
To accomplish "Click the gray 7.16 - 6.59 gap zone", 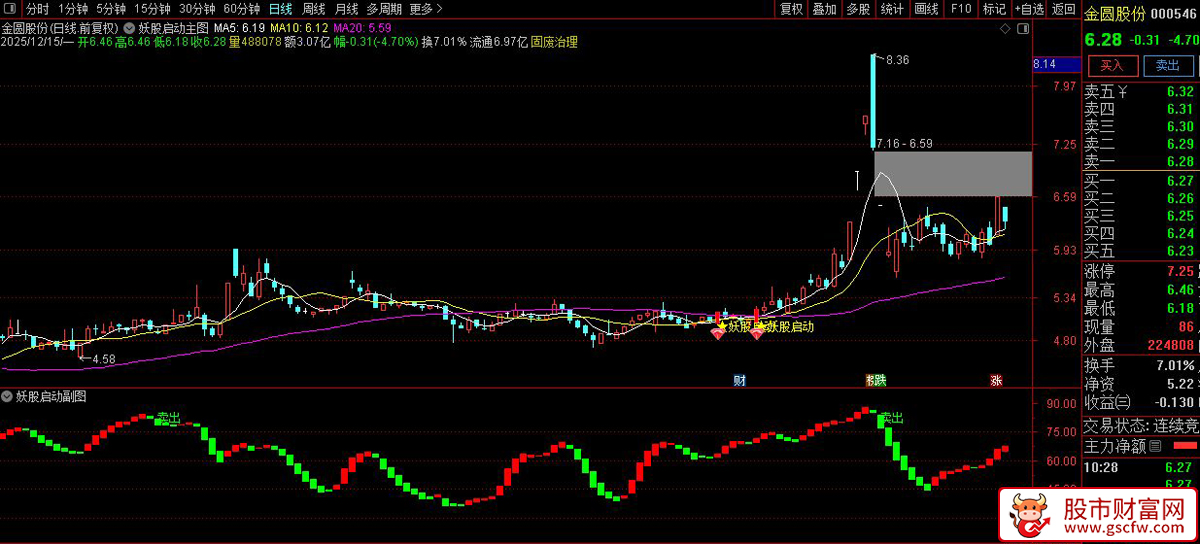I will [953, 174].
